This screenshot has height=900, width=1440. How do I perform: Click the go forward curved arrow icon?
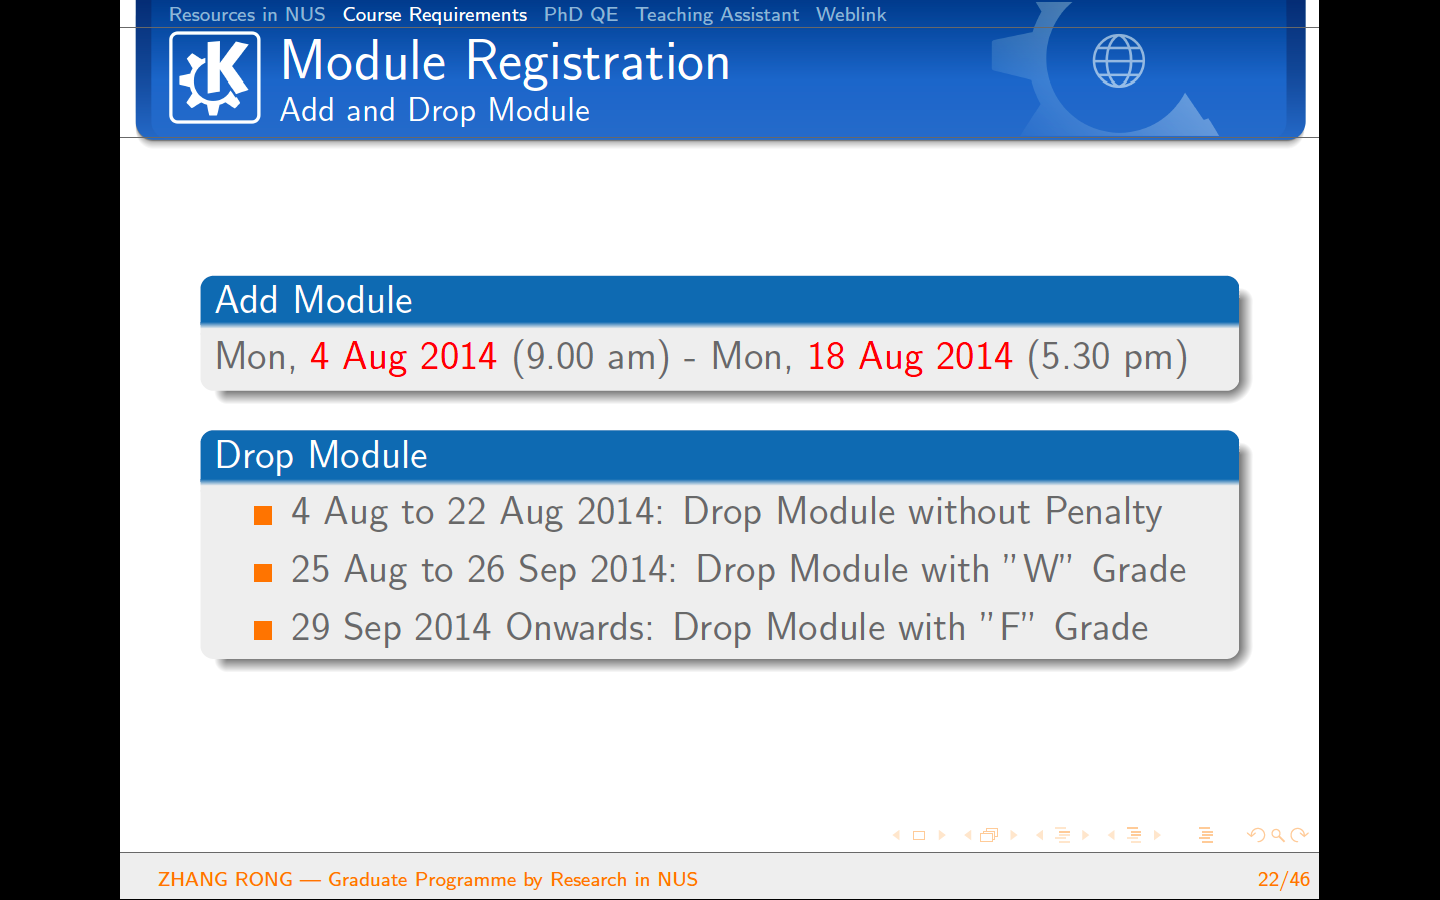point(1299,835)
